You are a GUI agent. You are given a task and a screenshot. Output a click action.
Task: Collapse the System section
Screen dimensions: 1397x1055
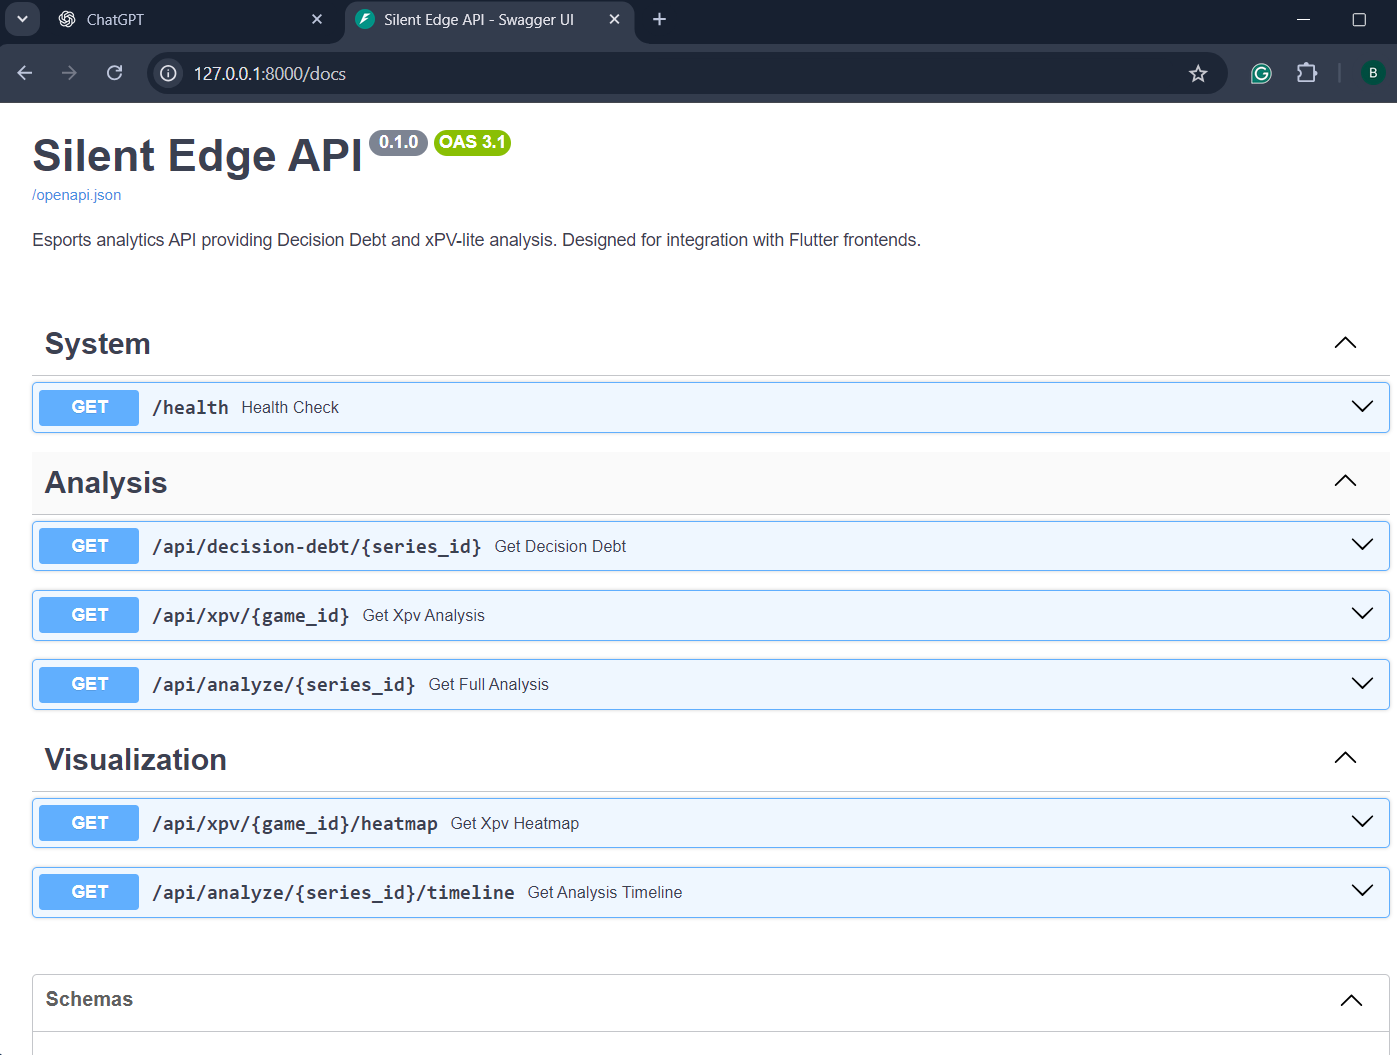tap(1345, 343)
